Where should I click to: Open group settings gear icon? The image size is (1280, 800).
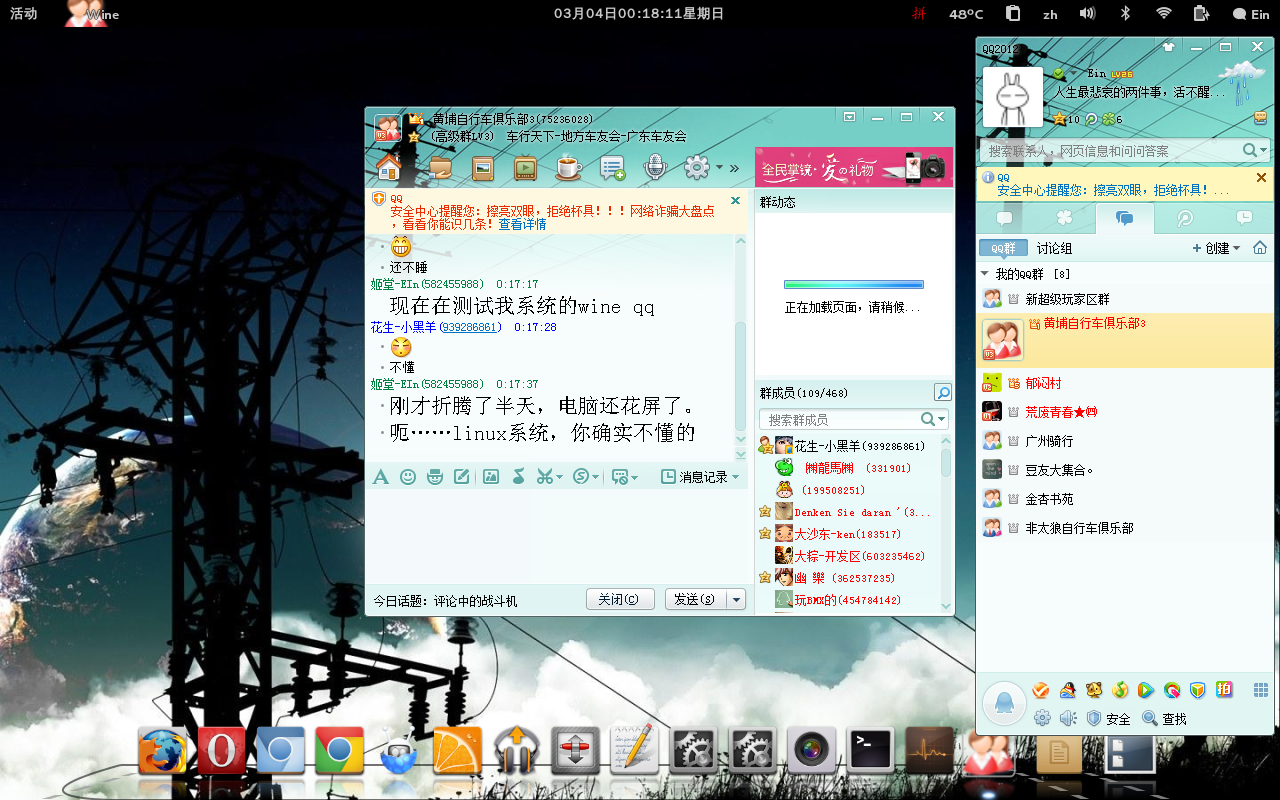click(697, 168)
